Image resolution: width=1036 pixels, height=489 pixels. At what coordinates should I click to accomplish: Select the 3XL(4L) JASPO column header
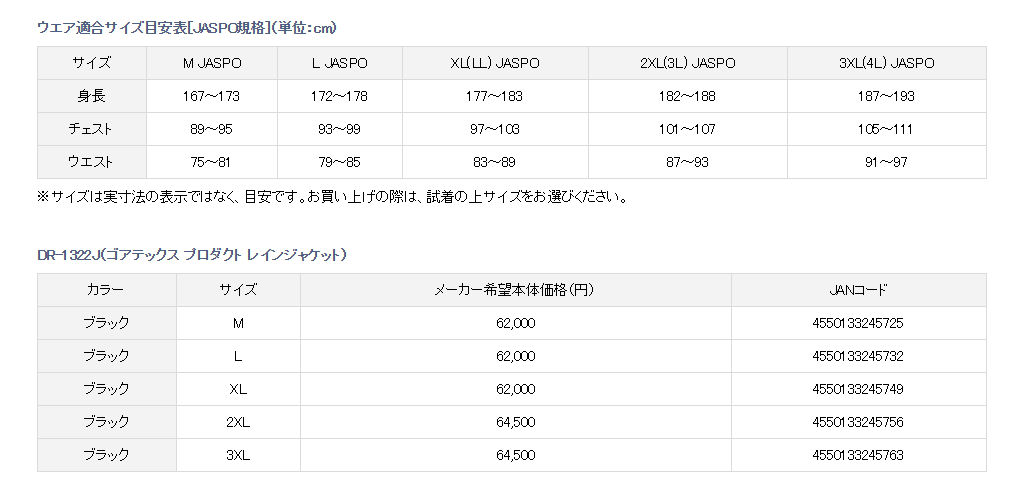[886, 63]
